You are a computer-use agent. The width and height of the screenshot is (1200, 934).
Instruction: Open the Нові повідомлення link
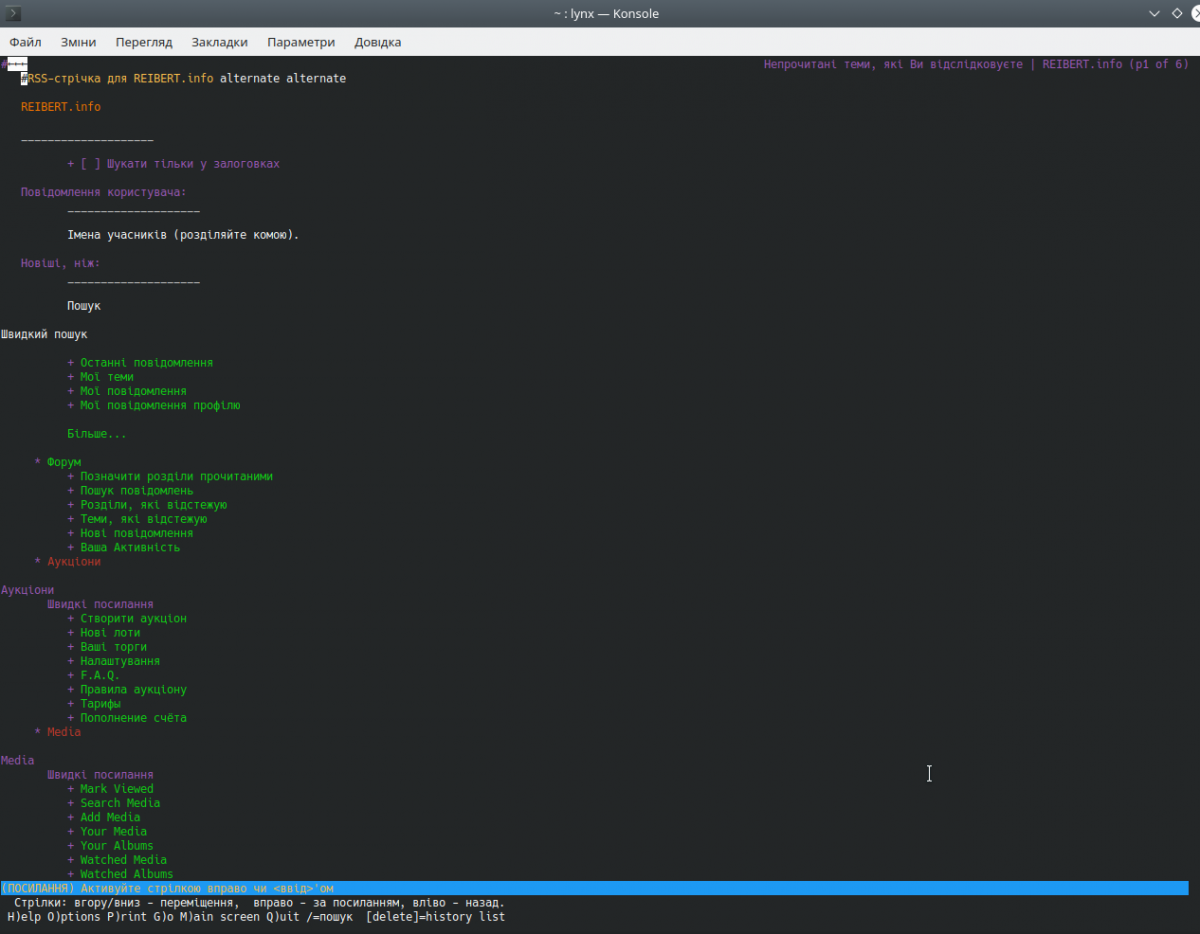(137, 533)
